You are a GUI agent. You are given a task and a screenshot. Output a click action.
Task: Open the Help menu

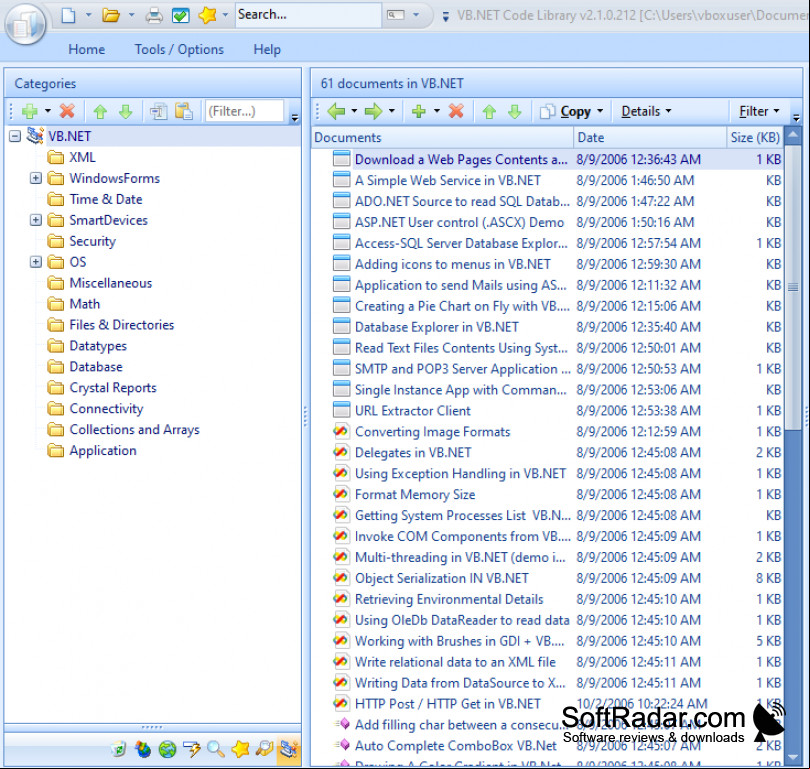267,50
